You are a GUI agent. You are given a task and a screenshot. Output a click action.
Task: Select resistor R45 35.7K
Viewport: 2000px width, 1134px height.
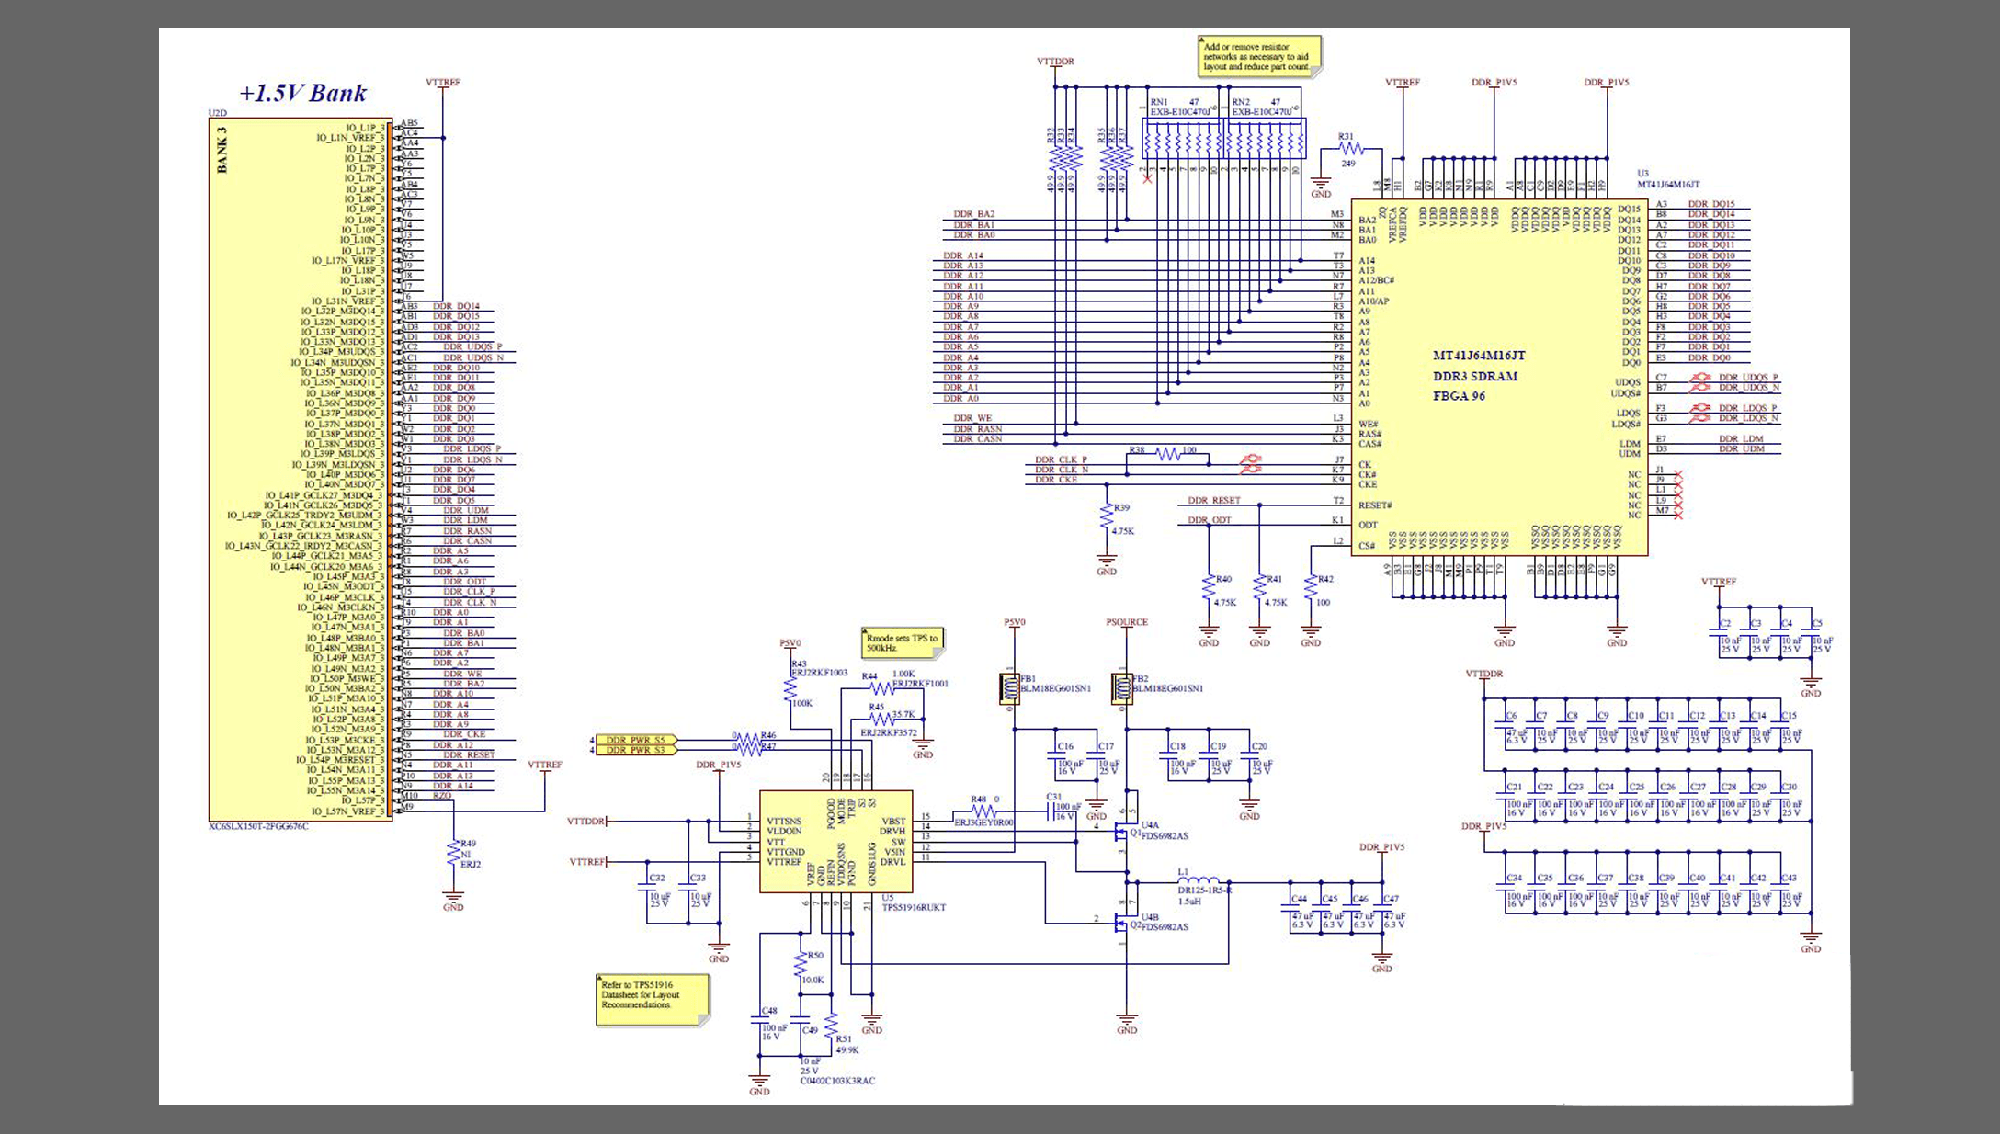(882, 718)
